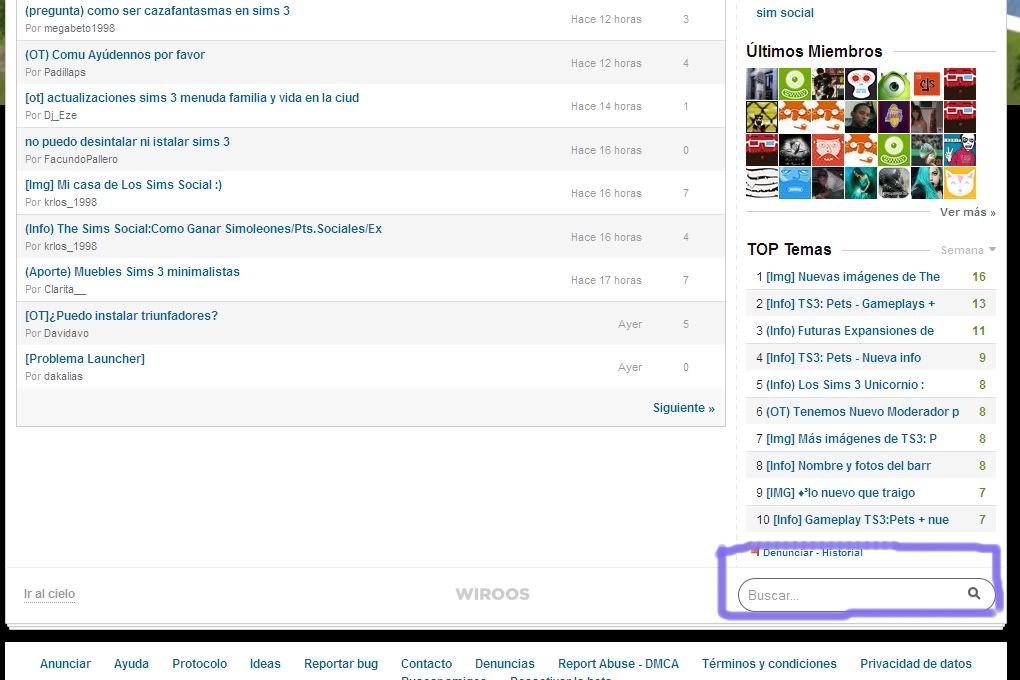
Task: View author FacundoPallero's profile
Action: pyautogui.click(x=81, y=159)
